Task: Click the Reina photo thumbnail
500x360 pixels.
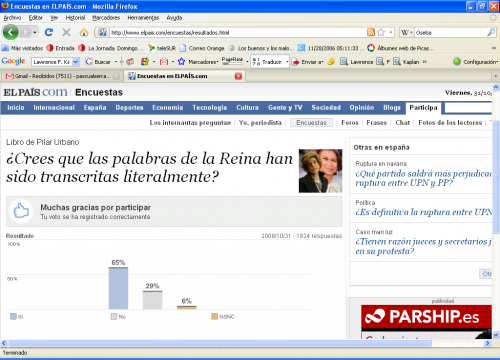Action: (320, 171)
